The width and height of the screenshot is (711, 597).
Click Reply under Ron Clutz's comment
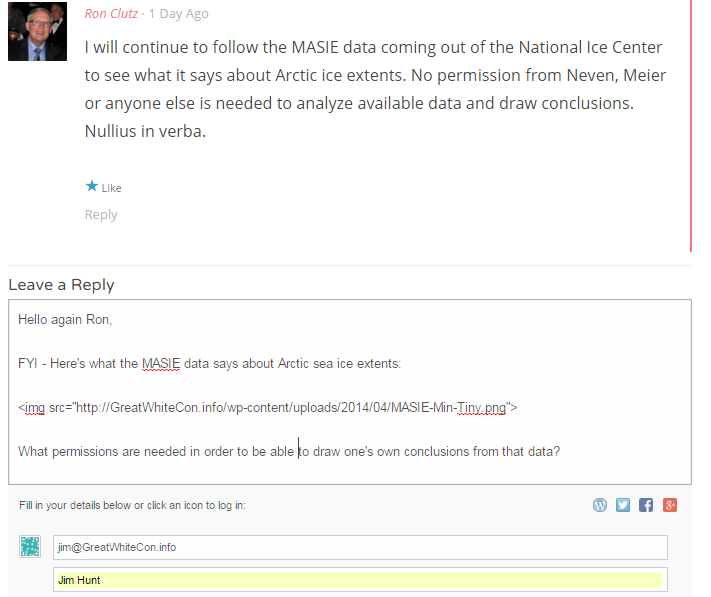101,214
